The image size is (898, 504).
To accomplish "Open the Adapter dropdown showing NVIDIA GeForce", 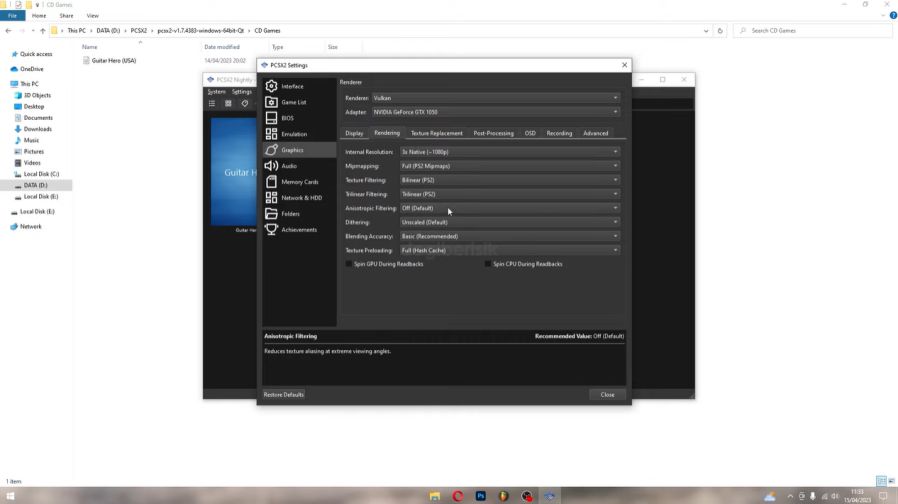I will pos(496,112).
